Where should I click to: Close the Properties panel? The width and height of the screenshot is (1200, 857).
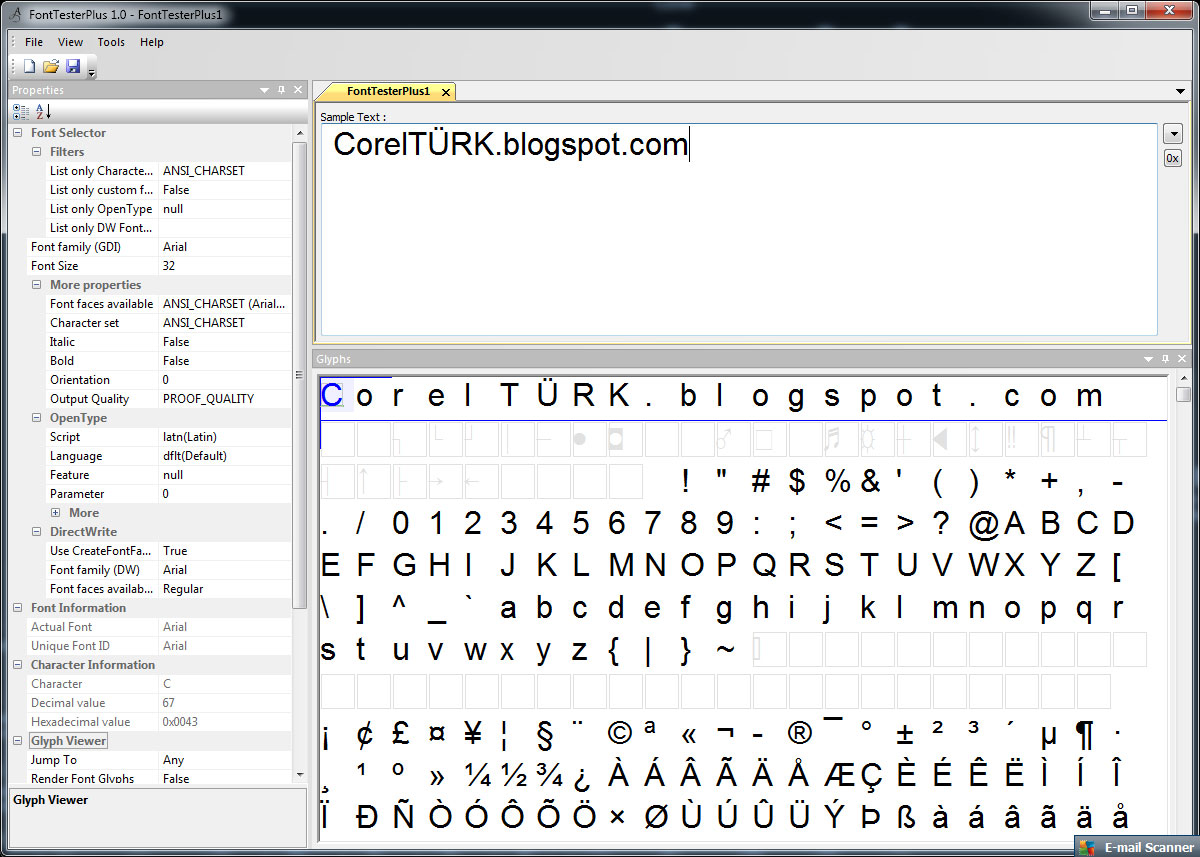298,90
